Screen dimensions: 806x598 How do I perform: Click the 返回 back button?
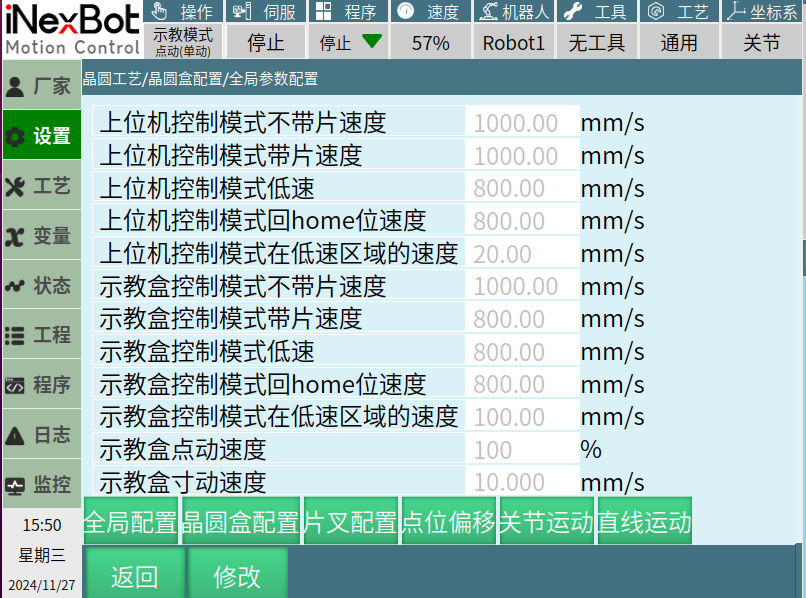coord(134,575)
